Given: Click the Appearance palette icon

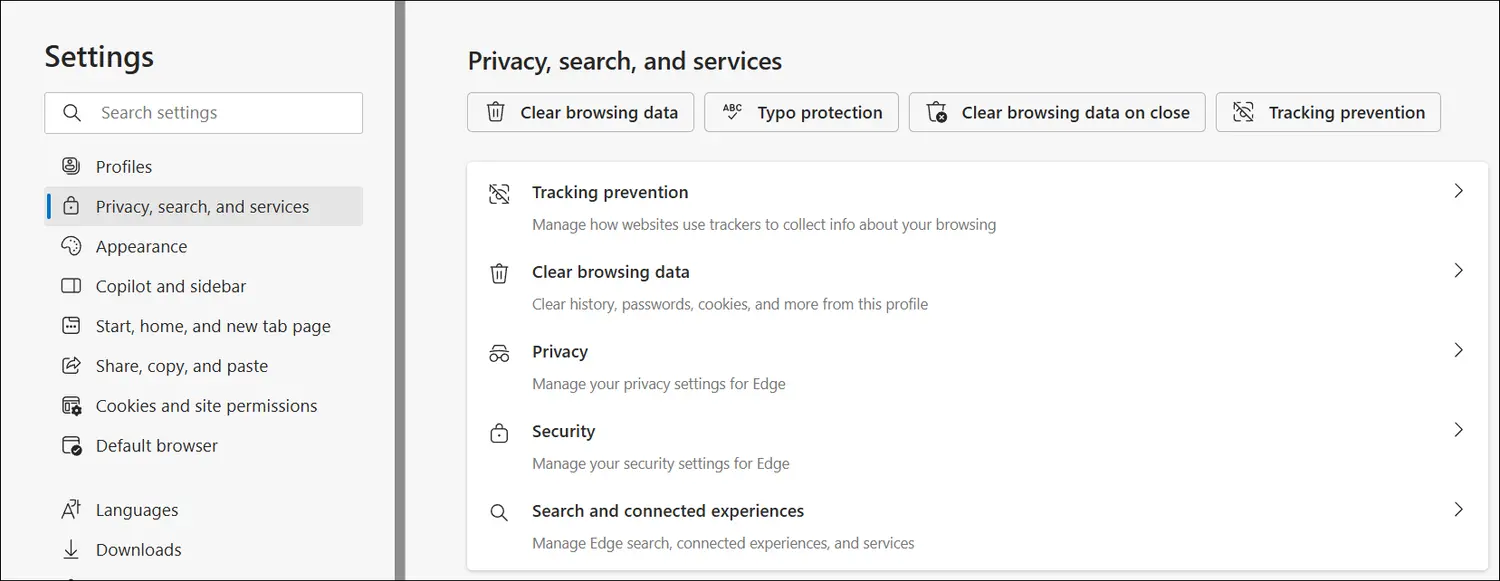Looking at the screenshot, I should (71, 246).
